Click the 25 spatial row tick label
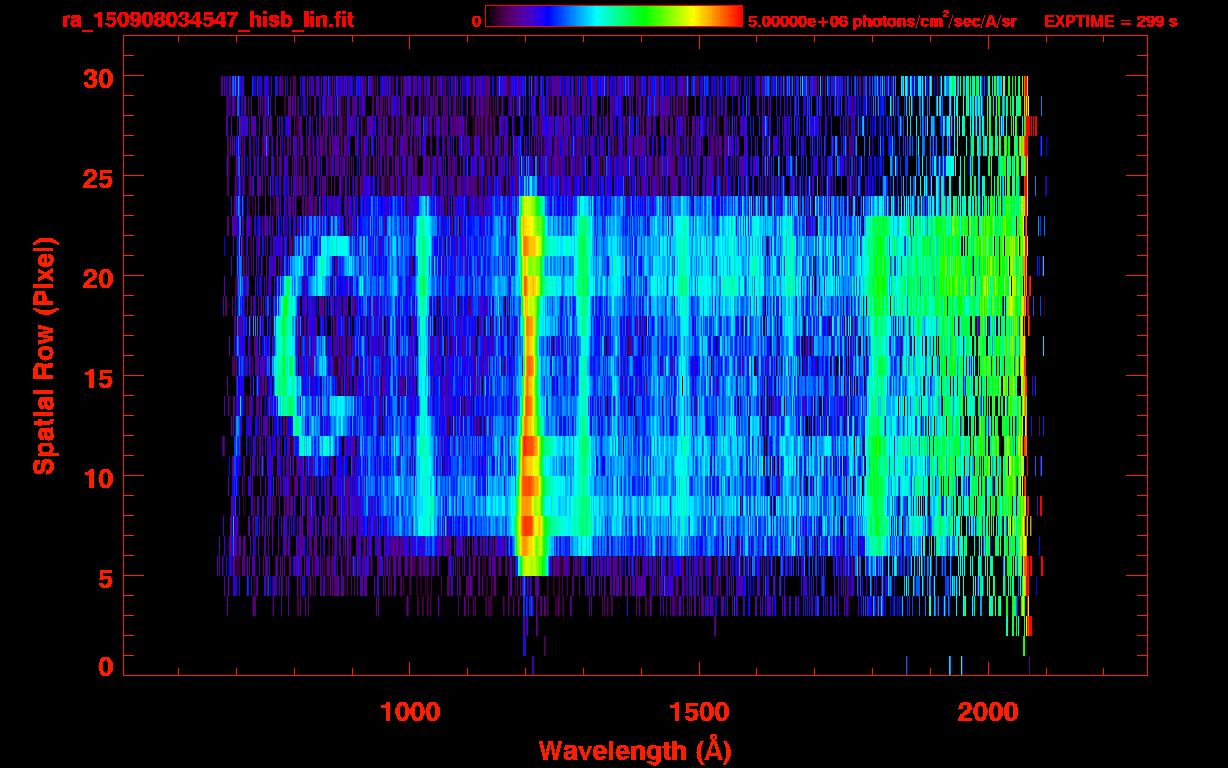 pos(98,177)
